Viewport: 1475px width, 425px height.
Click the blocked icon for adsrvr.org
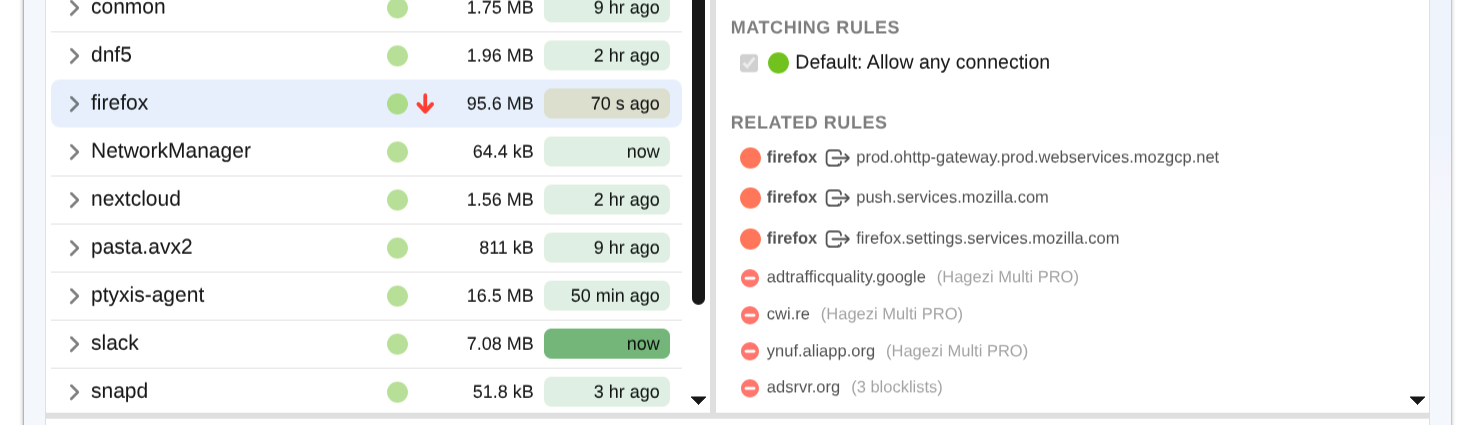tap(750, 388)
